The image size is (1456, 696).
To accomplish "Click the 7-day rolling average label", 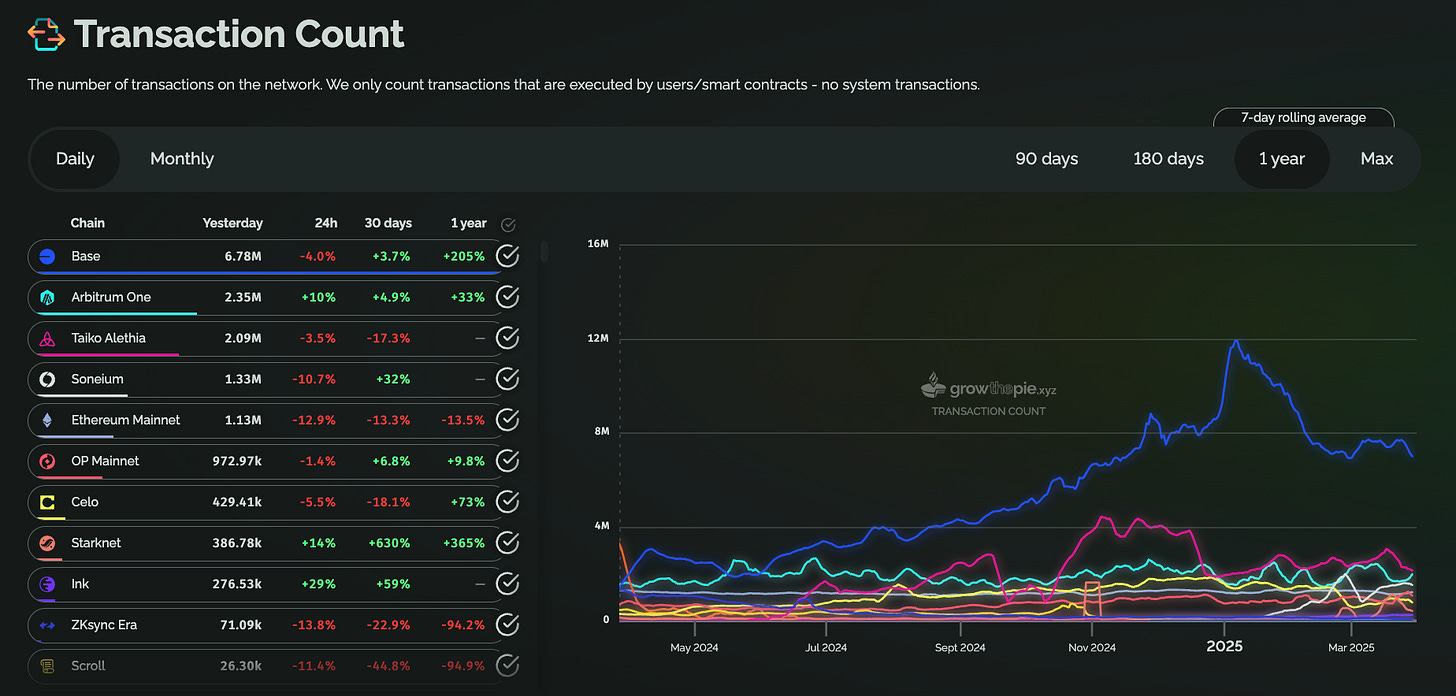I will click(x=1303, y=118).
